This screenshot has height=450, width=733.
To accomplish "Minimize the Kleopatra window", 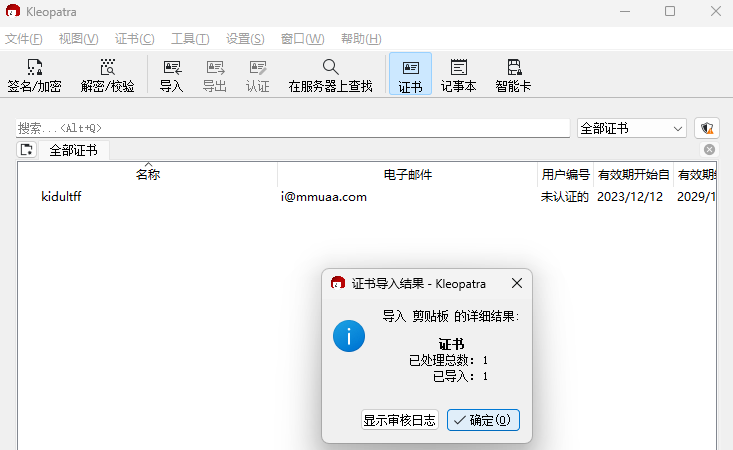I will pos(625,11).
